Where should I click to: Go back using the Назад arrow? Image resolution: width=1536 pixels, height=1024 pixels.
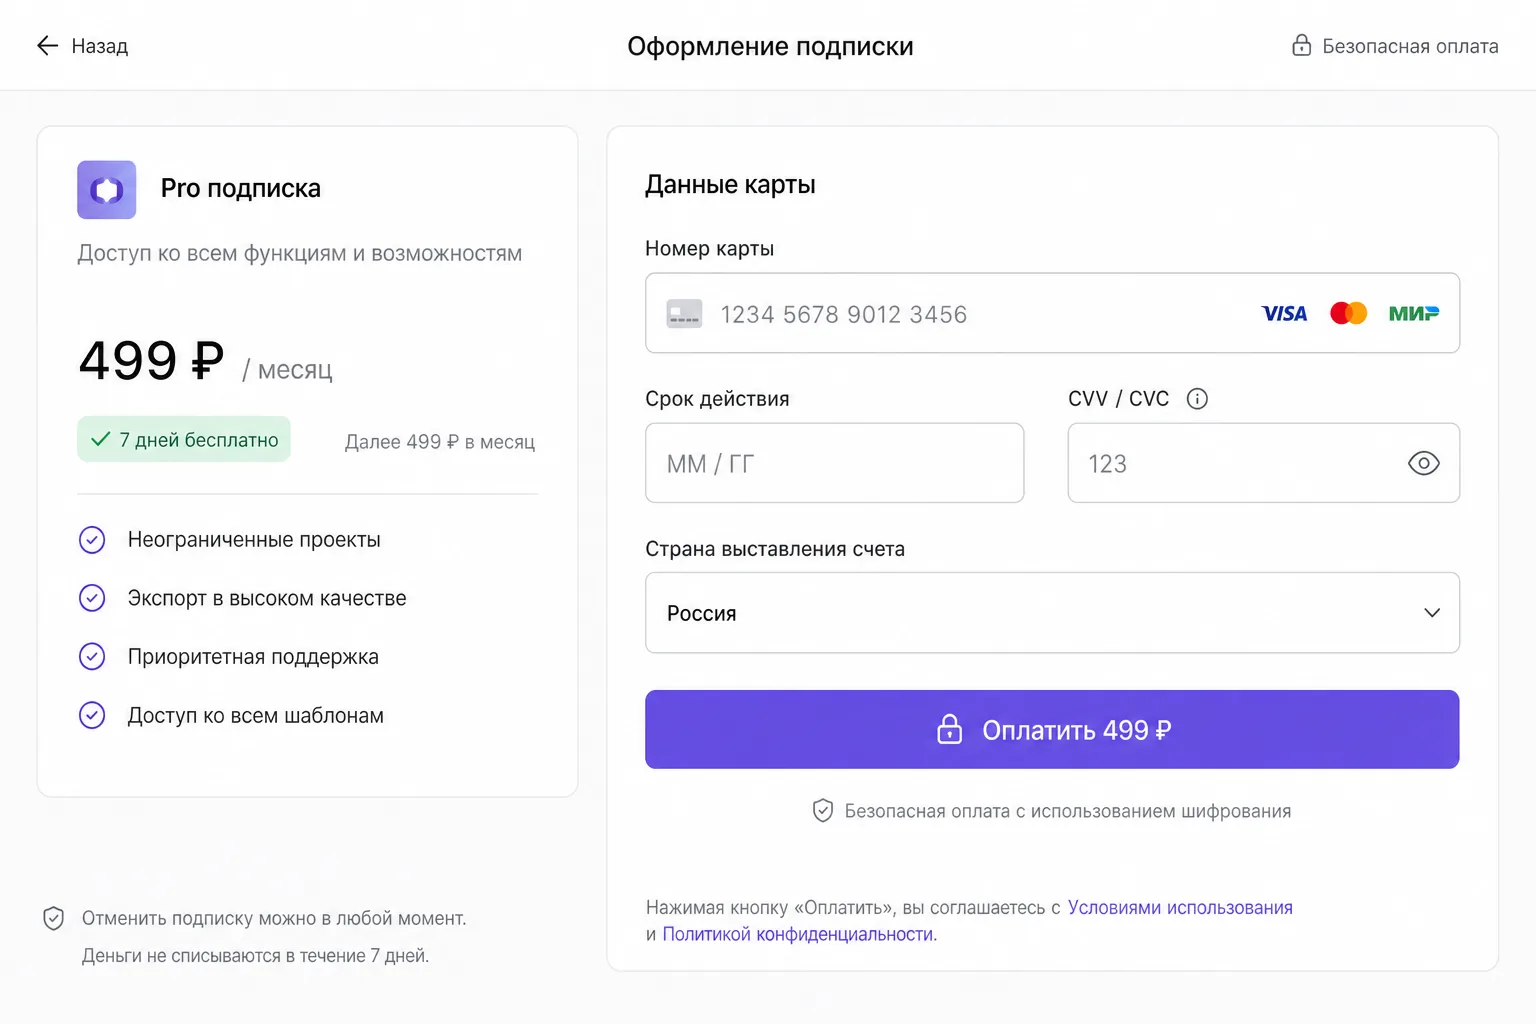tap(47, 45)
